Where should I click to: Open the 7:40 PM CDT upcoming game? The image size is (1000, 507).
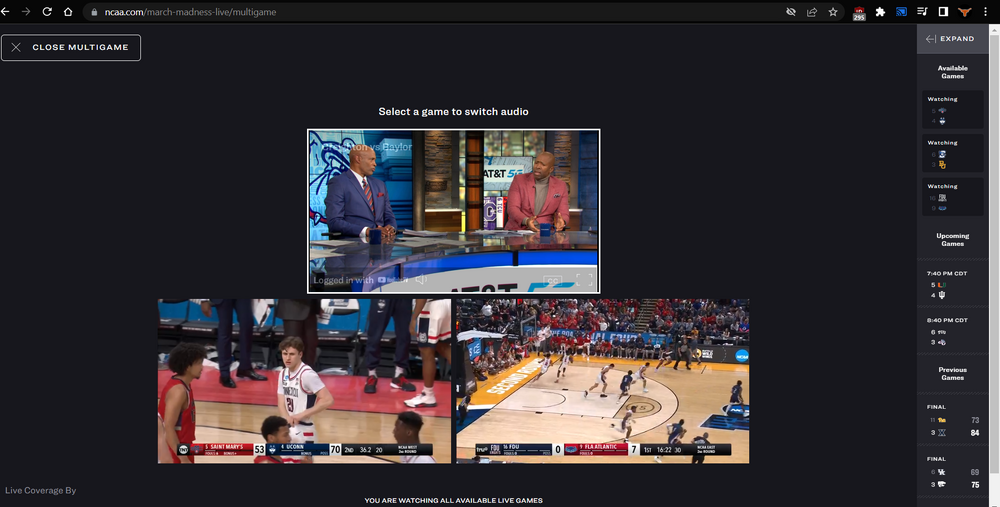[x=952, y=284]
